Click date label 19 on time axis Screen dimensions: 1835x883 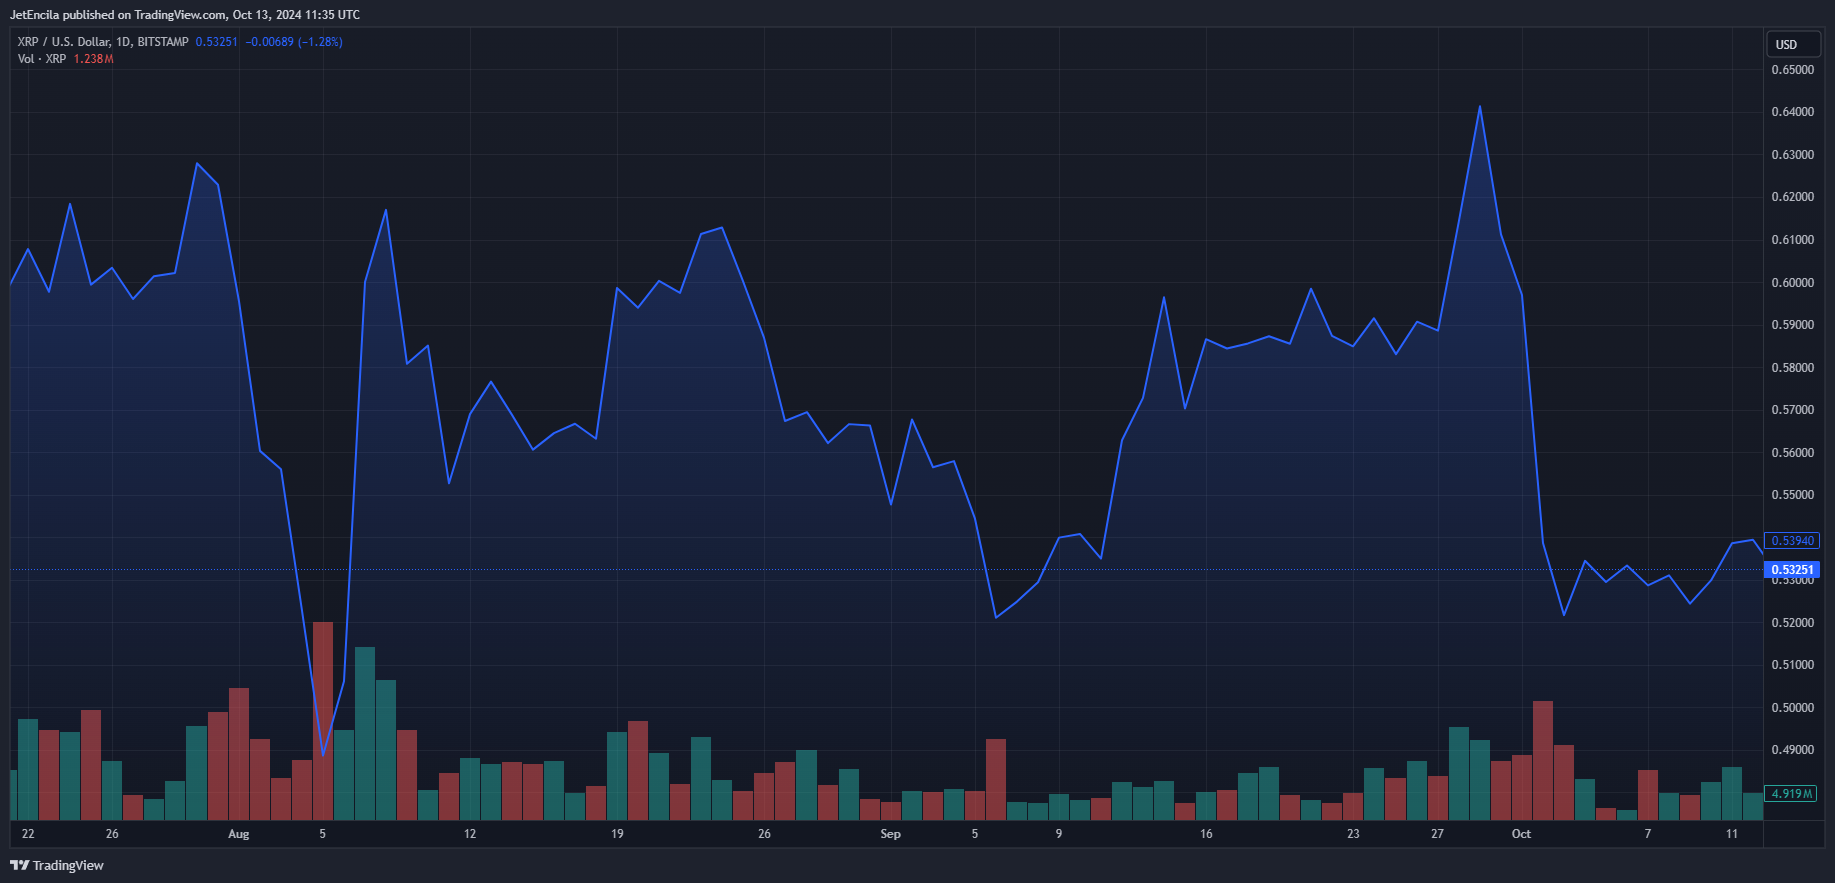617,834
